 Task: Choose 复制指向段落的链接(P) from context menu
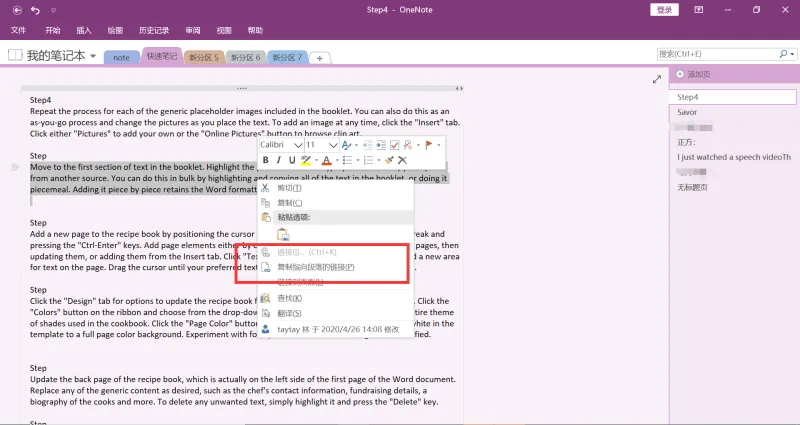pyautogui.click(x=335, y=267)
